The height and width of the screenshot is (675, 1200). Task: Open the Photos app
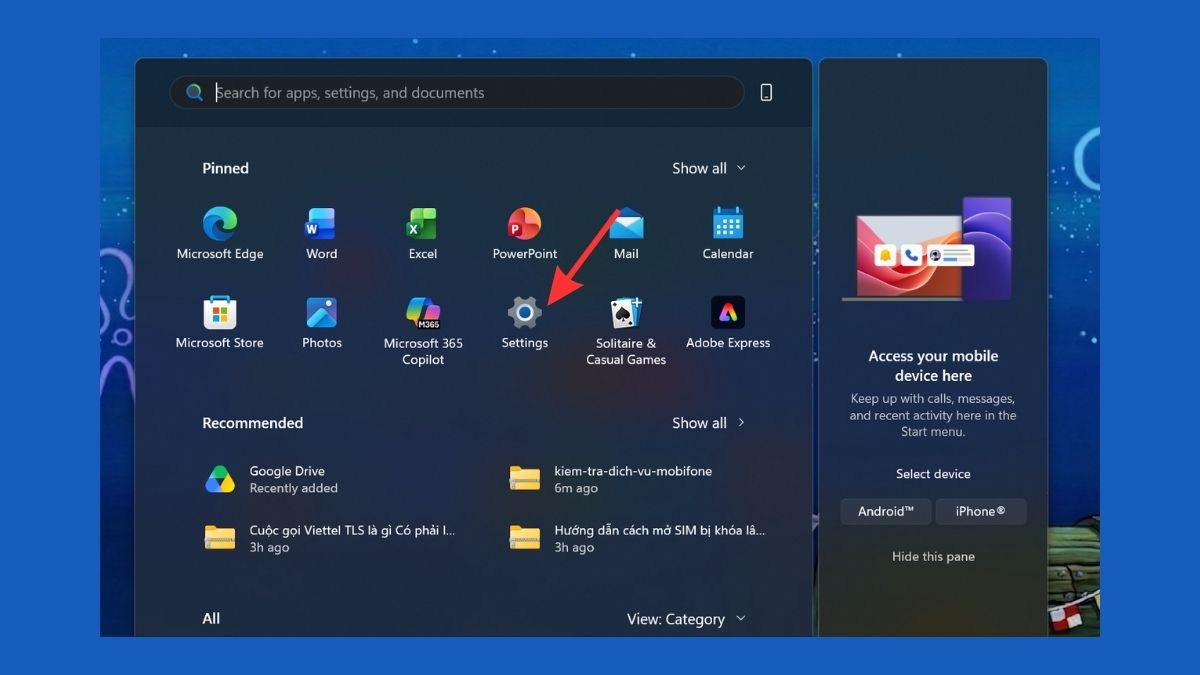point(322,322)
